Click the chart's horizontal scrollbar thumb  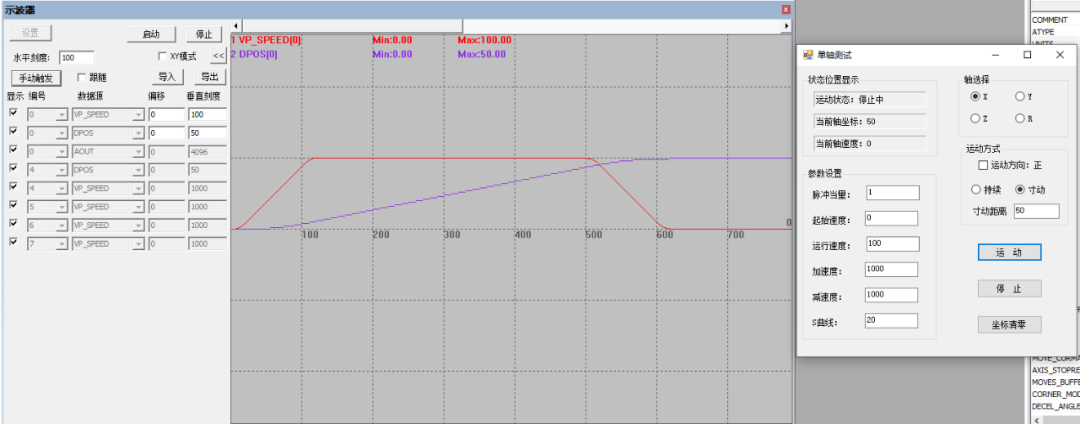tap(352, 25)
